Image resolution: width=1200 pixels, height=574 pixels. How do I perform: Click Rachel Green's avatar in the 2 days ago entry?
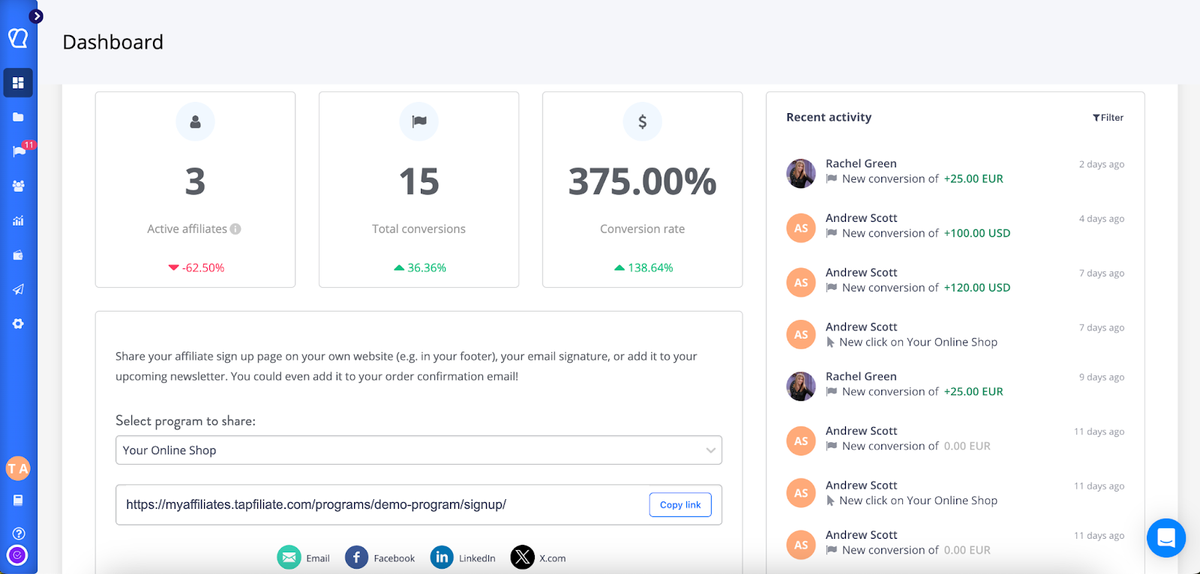[x=801, y=173]
